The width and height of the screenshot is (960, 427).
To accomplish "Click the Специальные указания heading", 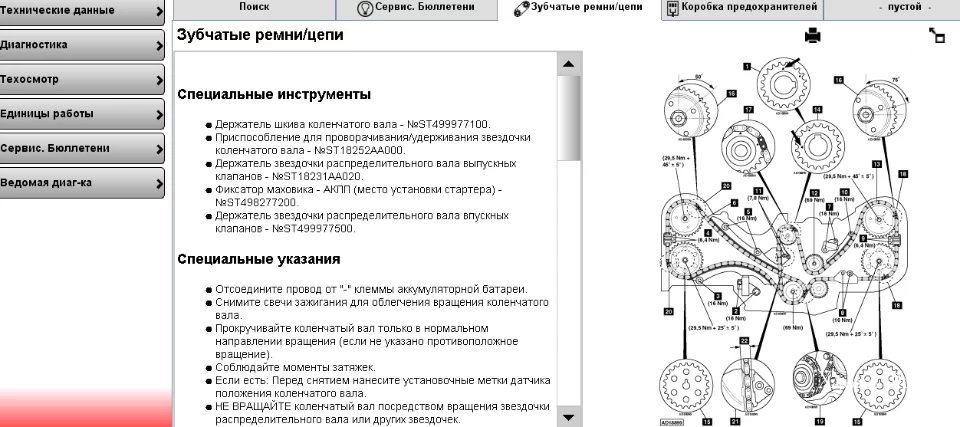I will (258, 259).
